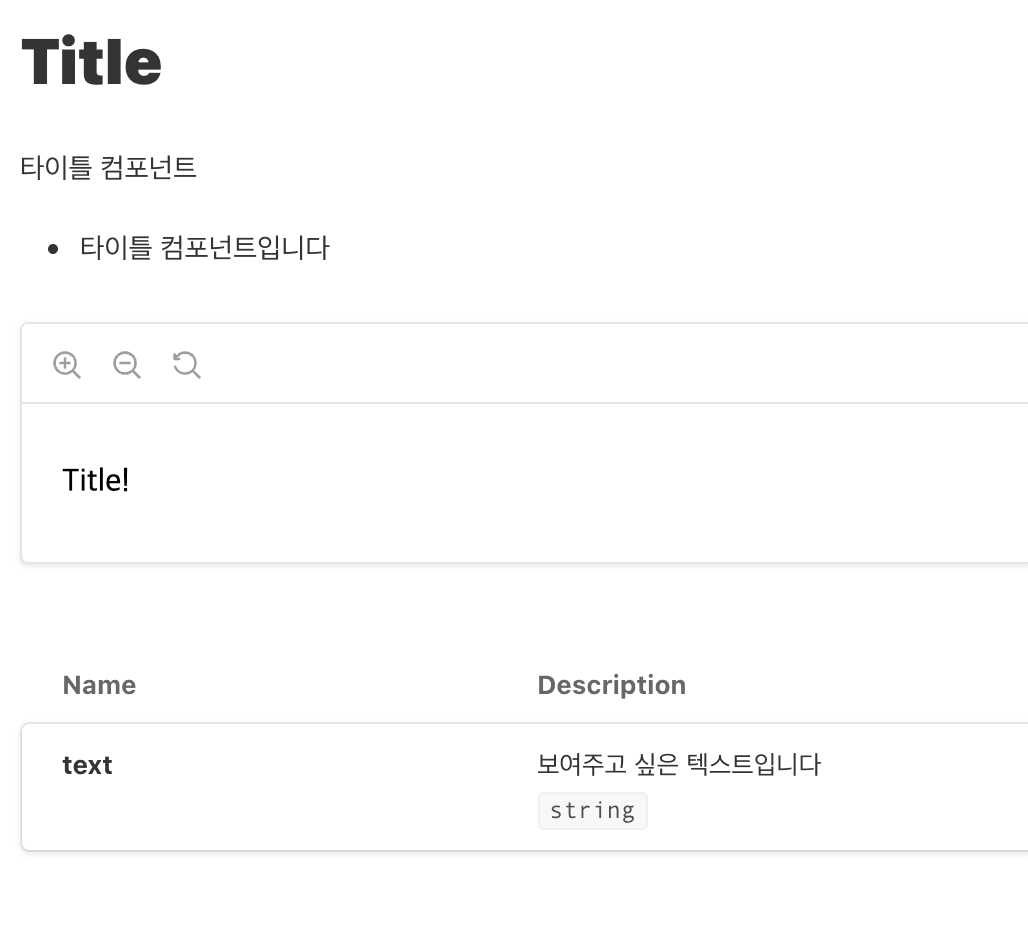Select the "text" prop name
This screenshot has width=1028, height=936.
(x=87, y=765)
